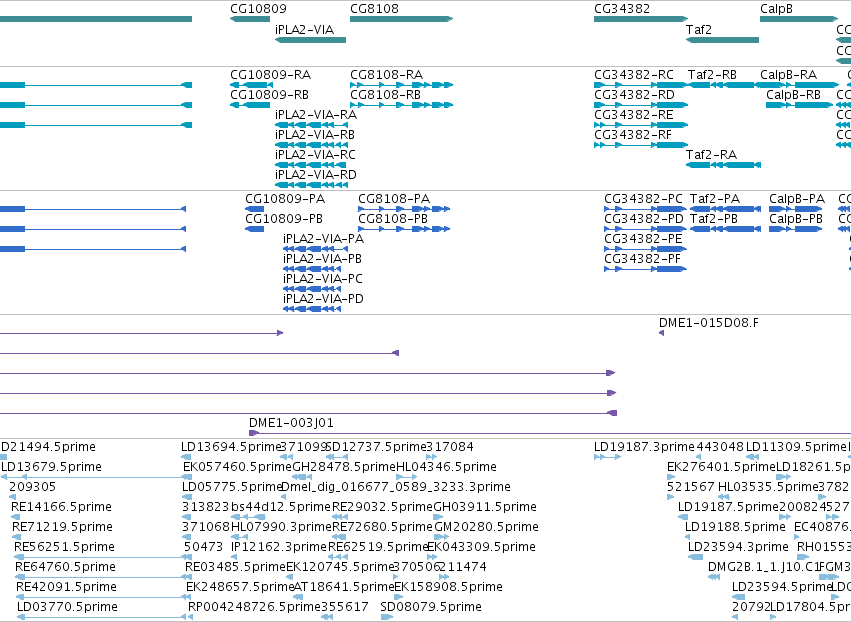The image size is (851, 622).
Task: Select transcript iPLA2-VIA-RD
Action: 311,185
